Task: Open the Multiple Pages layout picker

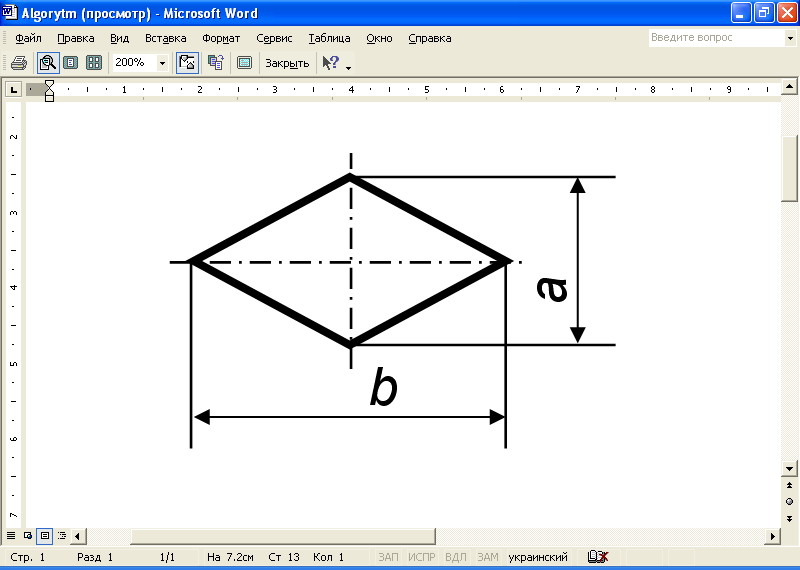Action: (94, 63)
